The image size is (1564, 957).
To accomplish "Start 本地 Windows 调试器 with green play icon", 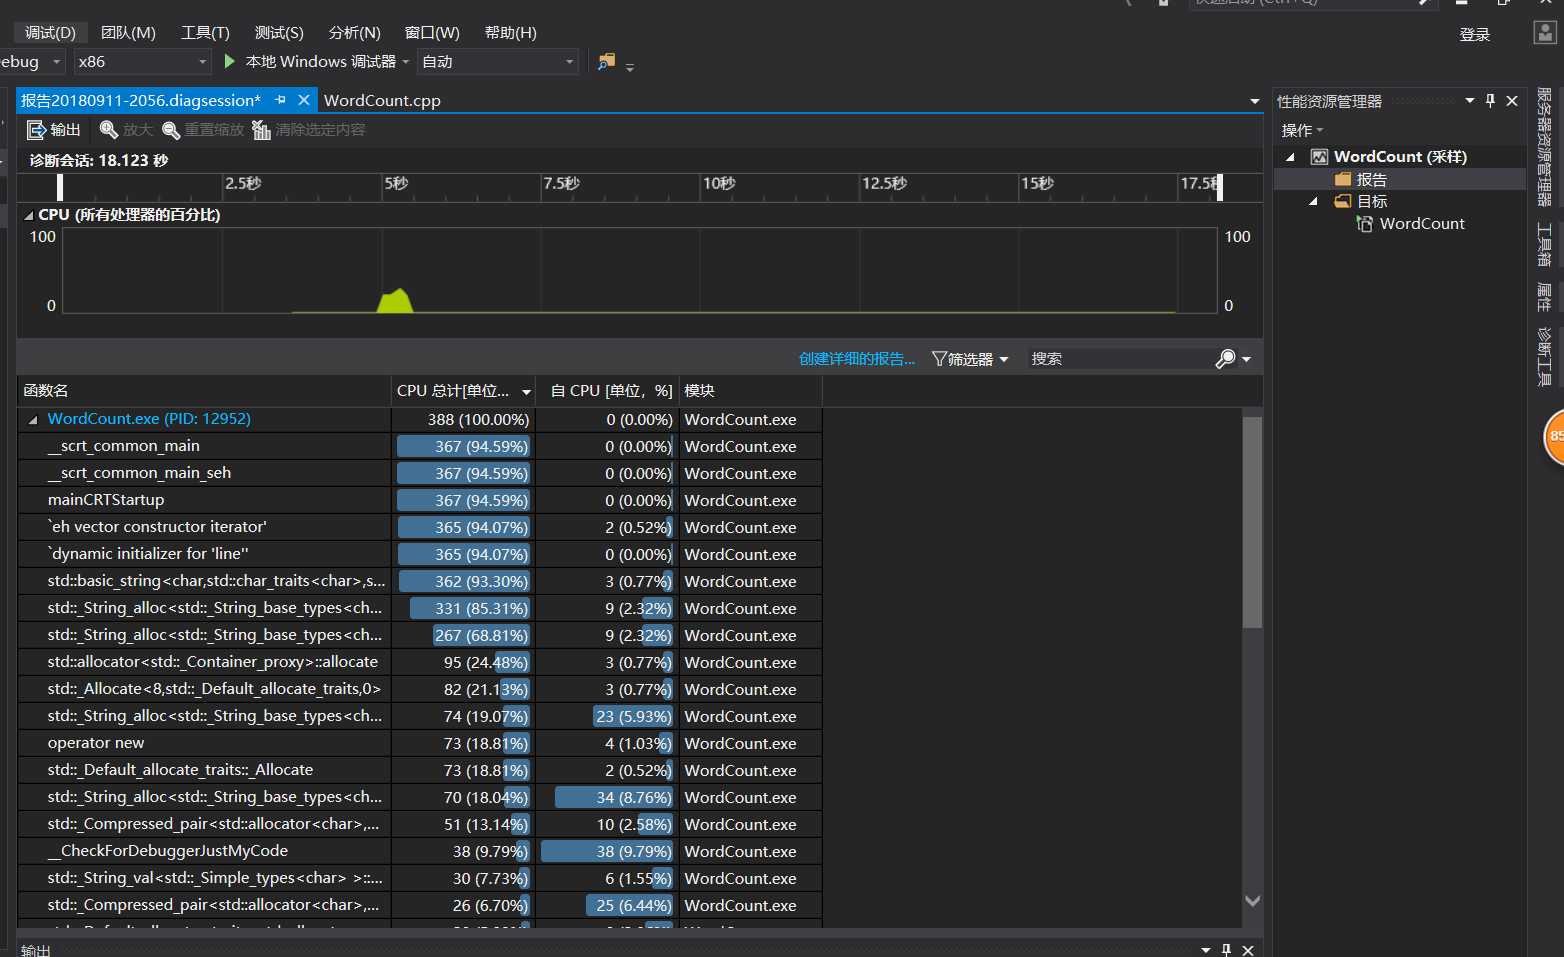I will coord(311,62).
